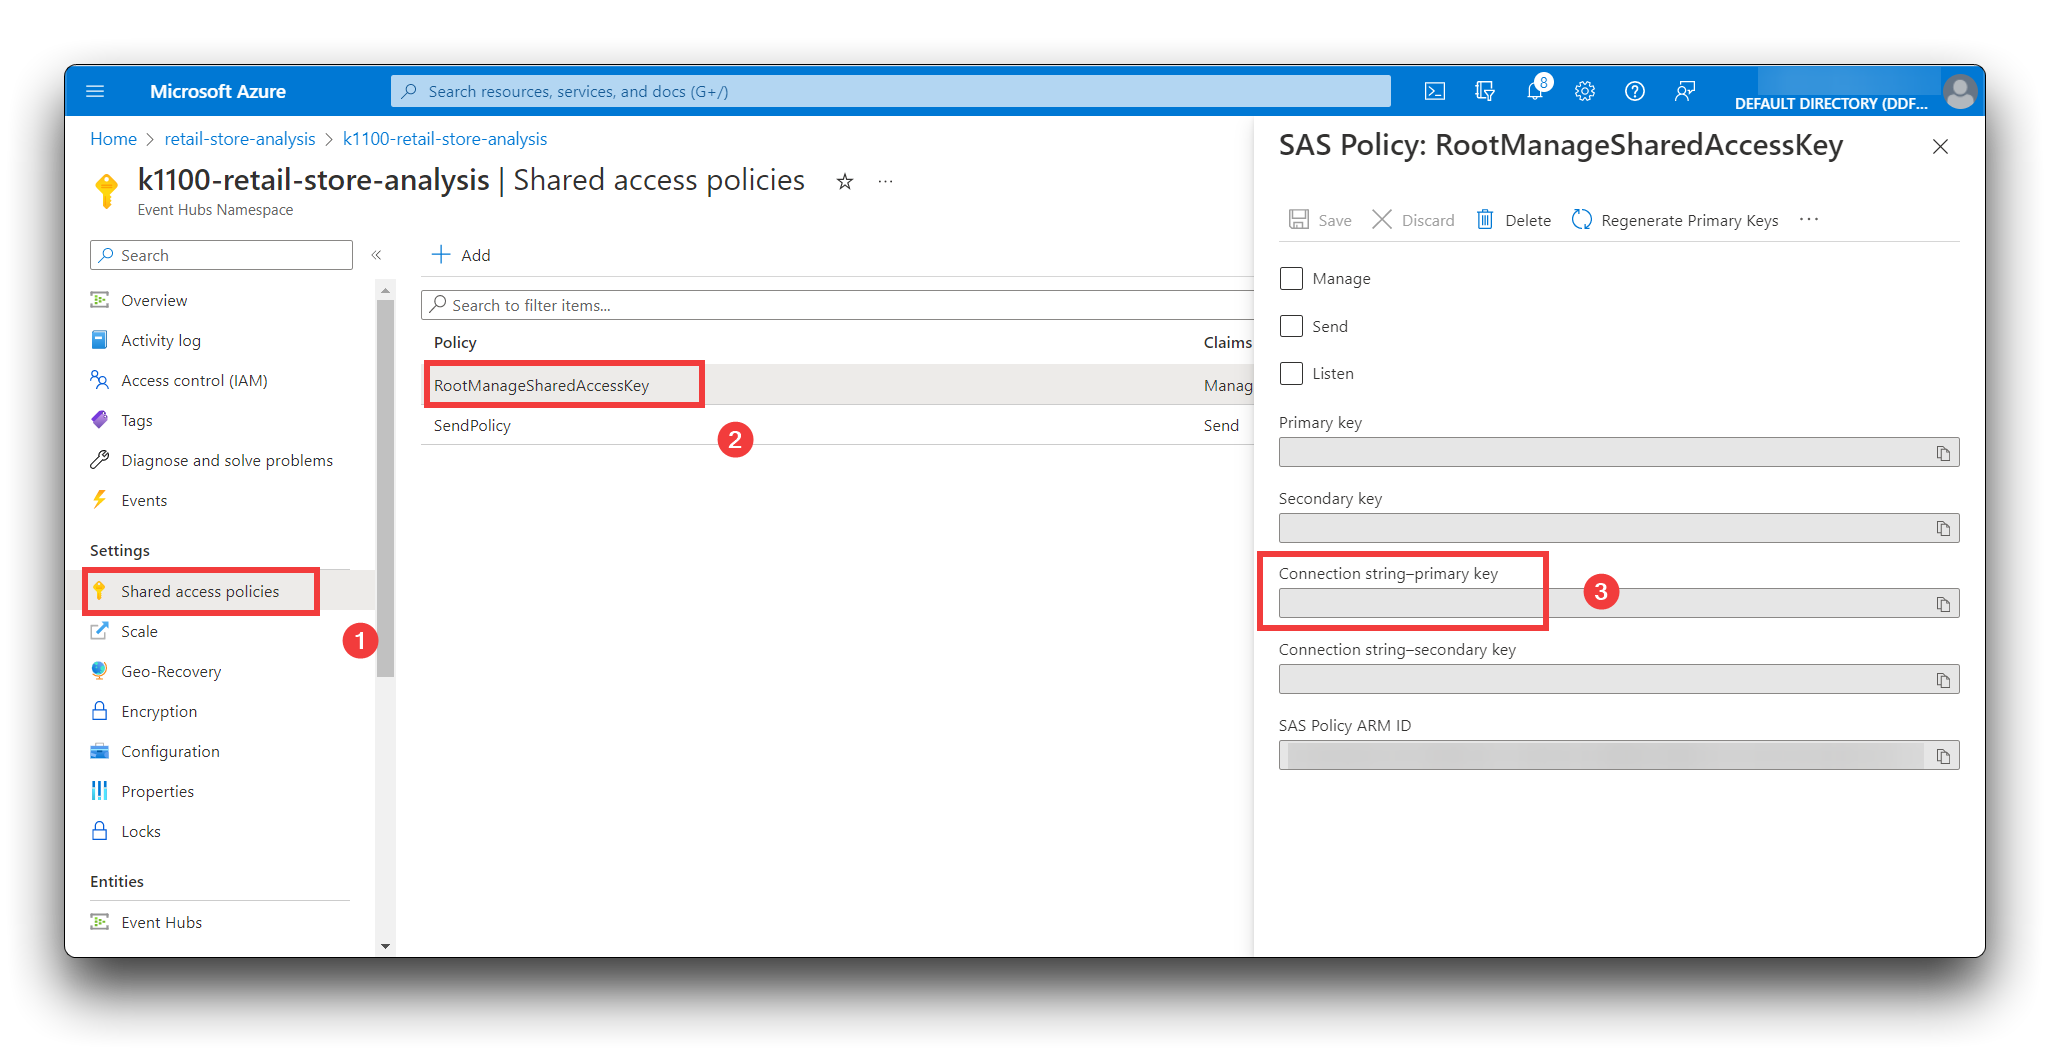Focus the sidebar Search field
The image size is (2050, 1054).
221,255
